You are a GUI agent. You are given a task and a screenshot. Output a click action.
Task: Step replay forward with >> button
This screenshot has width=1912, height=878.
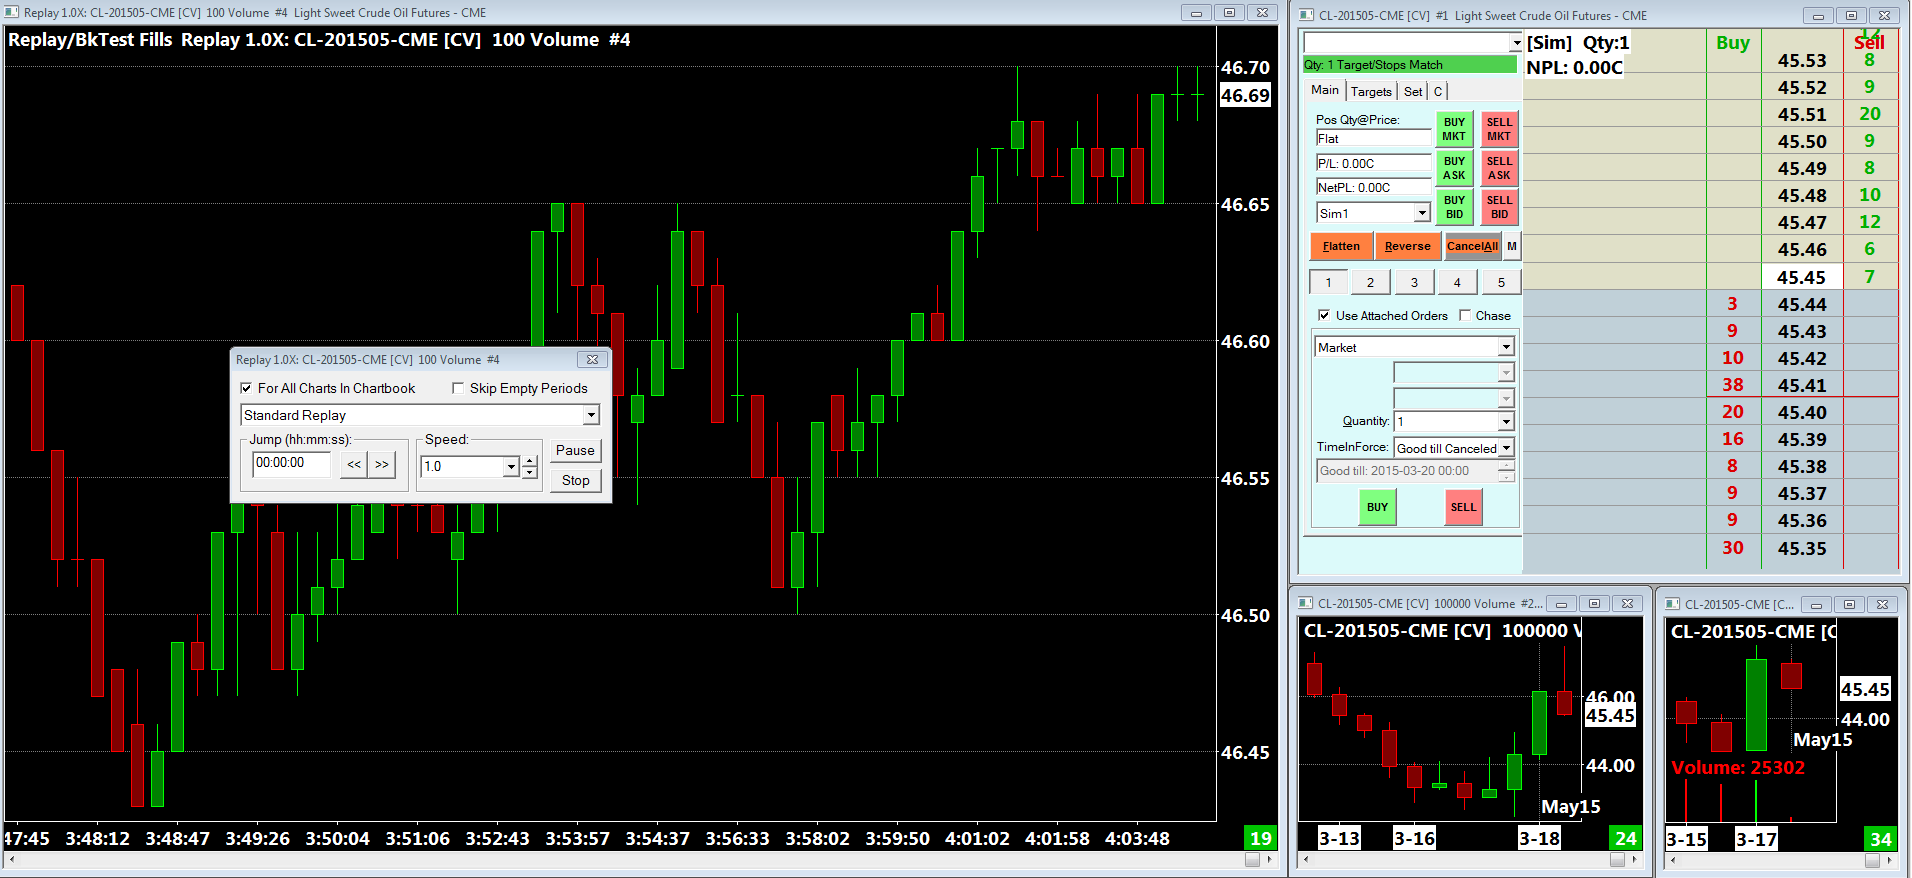[x=382, y=464]
